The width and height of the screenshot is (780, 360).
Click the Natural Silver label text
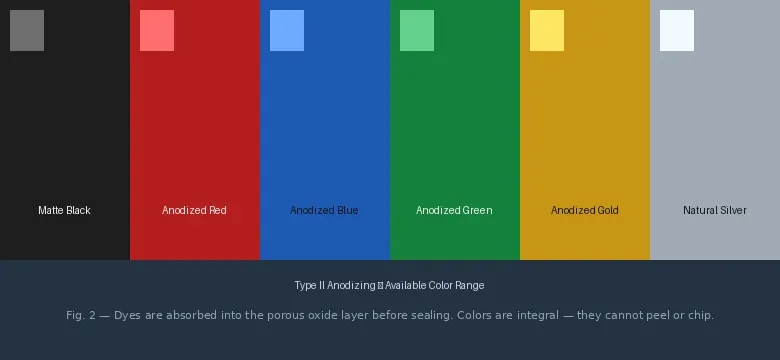(x=715, y=210)
